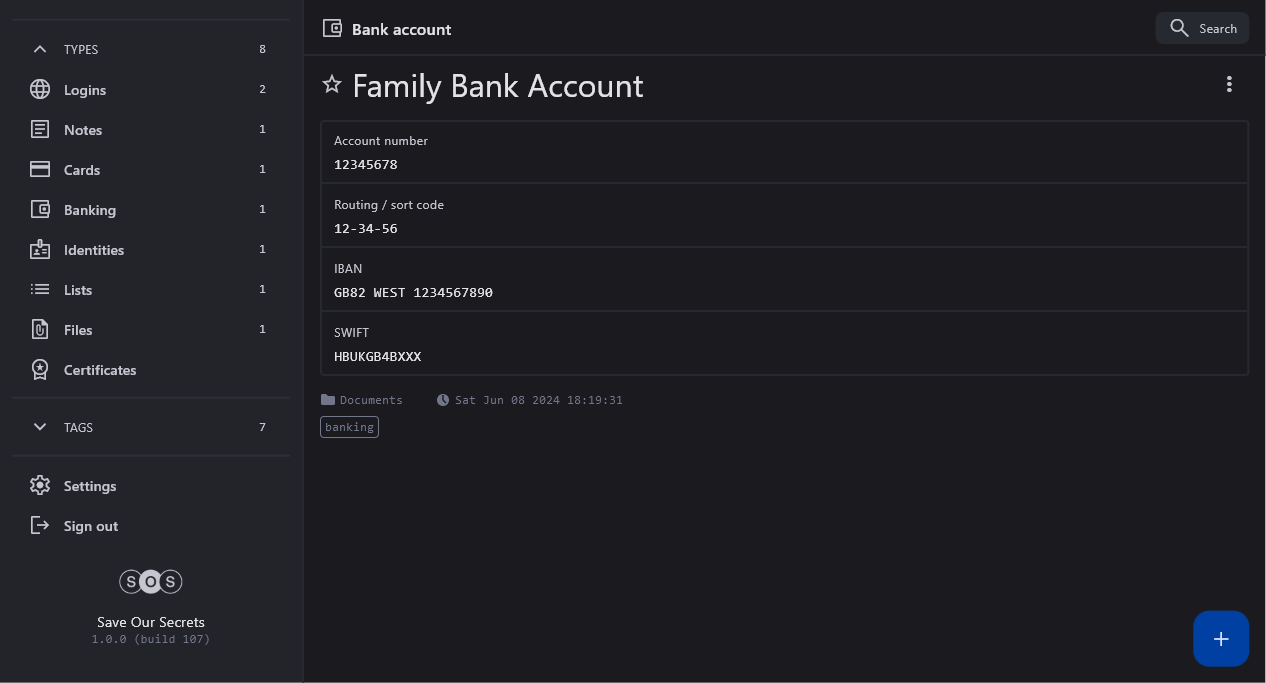Collapse the Types section chevron
Viewport: 1266px width, 683px height.
[40, 49]
